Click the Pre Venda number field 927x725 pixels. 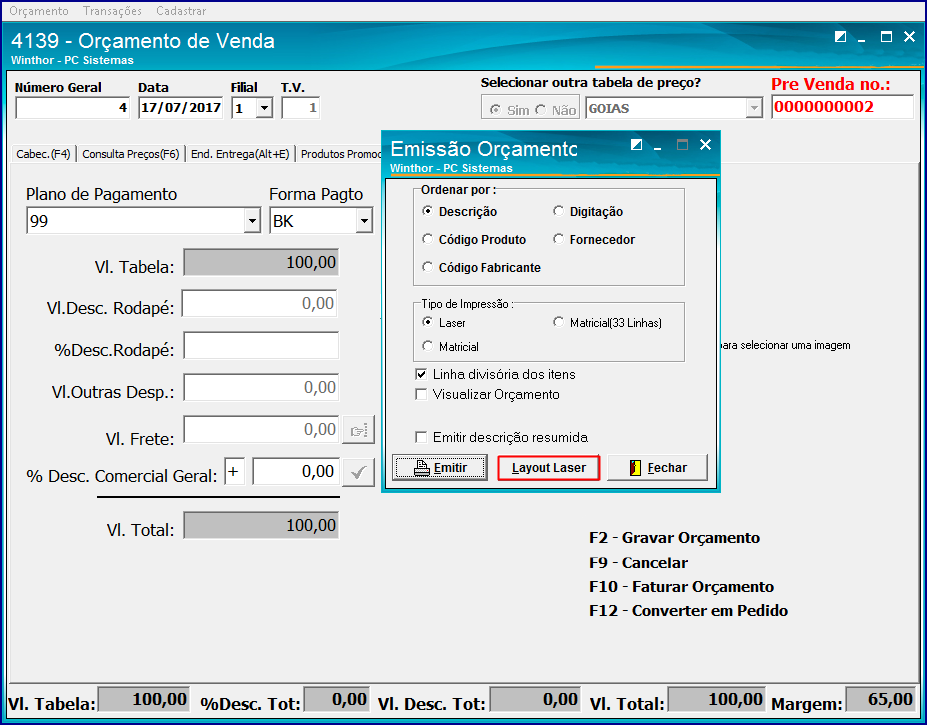(x=842, y=107)
